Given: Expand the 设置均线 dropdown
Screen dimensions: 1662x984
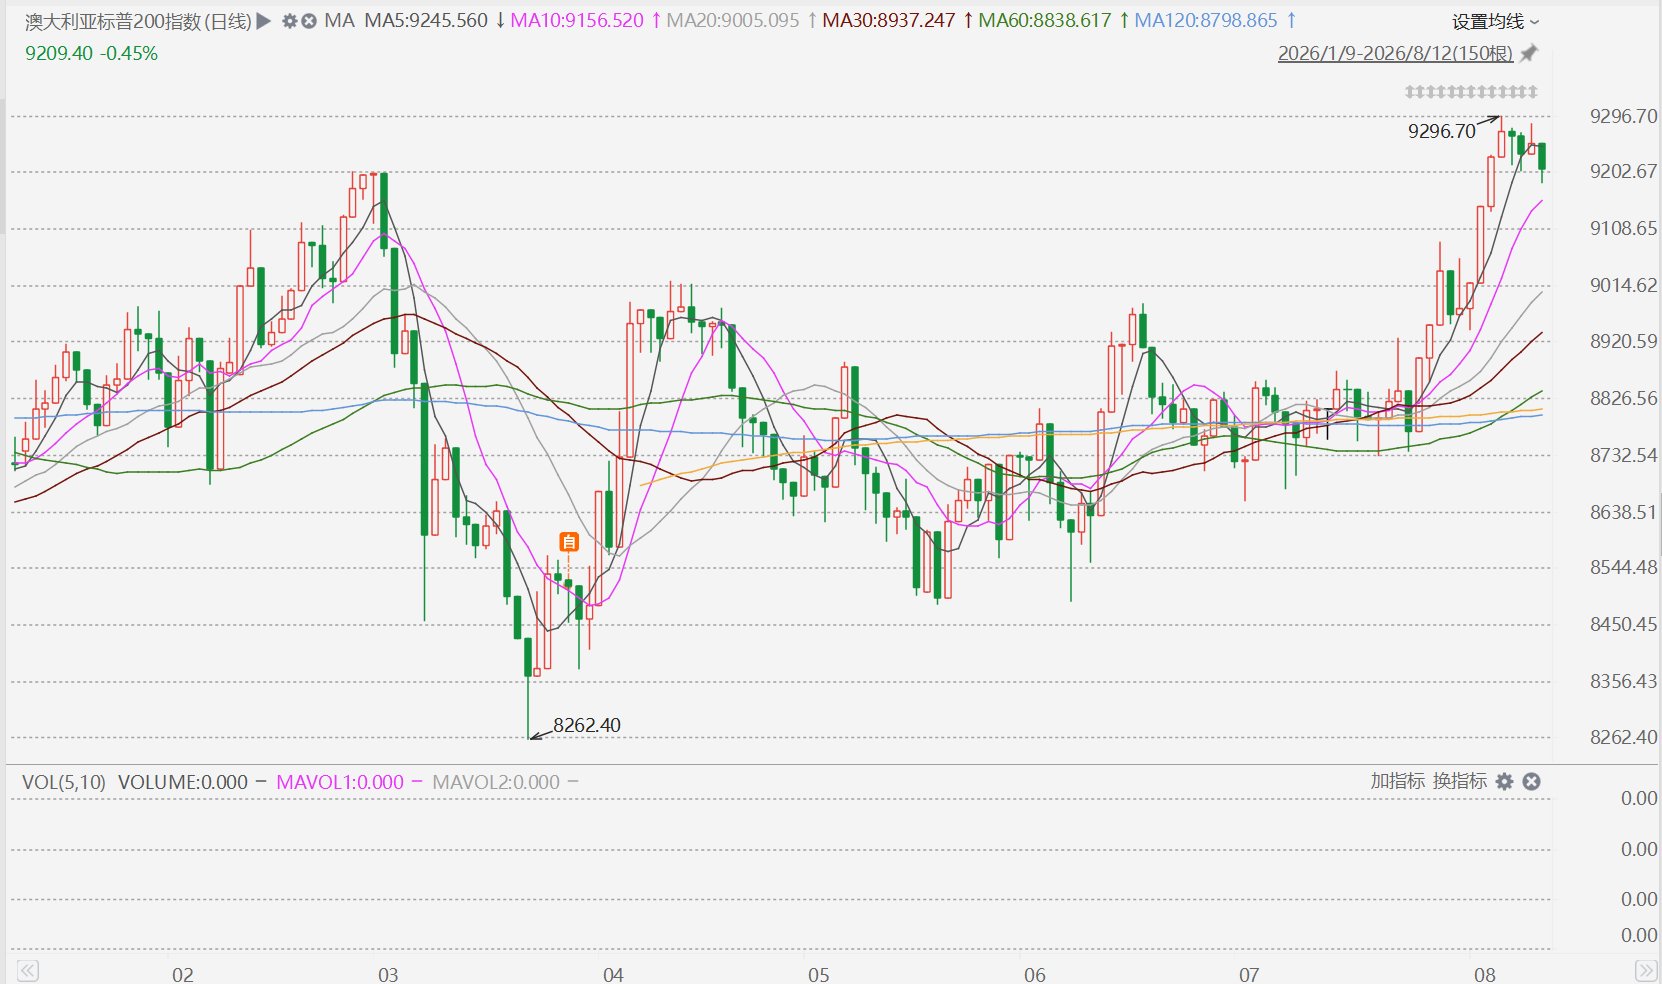Looking at the screenshot, I should tap(1496, 21).
